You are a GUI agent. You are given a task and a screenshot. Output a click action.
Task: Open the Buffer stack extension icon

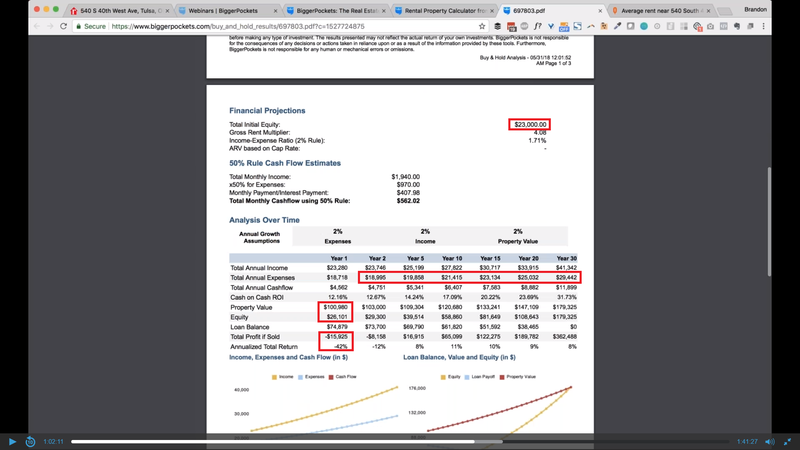(497, 26)
